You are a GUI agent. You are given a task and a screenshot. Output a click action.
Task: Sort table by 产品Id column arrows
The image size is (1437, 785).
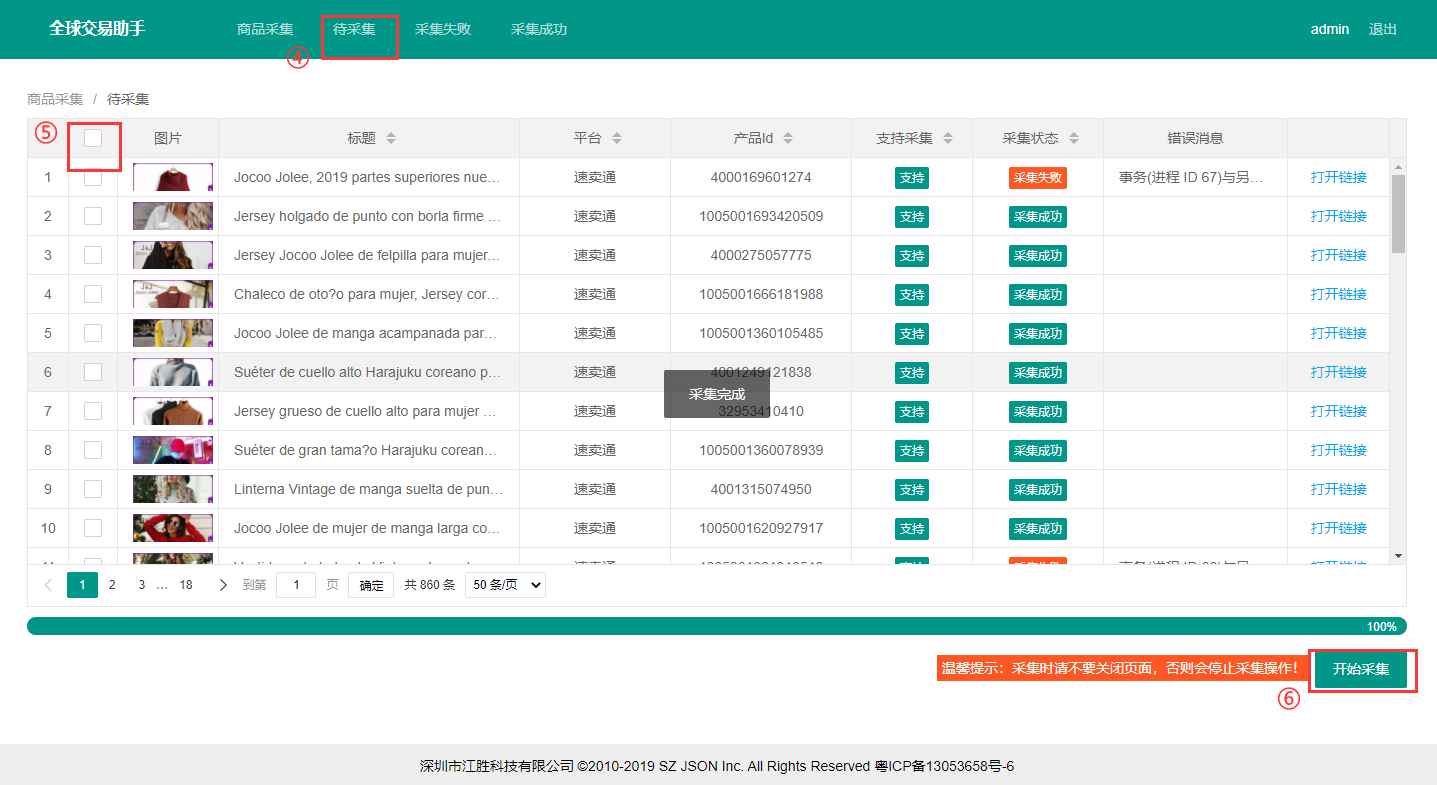[788, 138]
